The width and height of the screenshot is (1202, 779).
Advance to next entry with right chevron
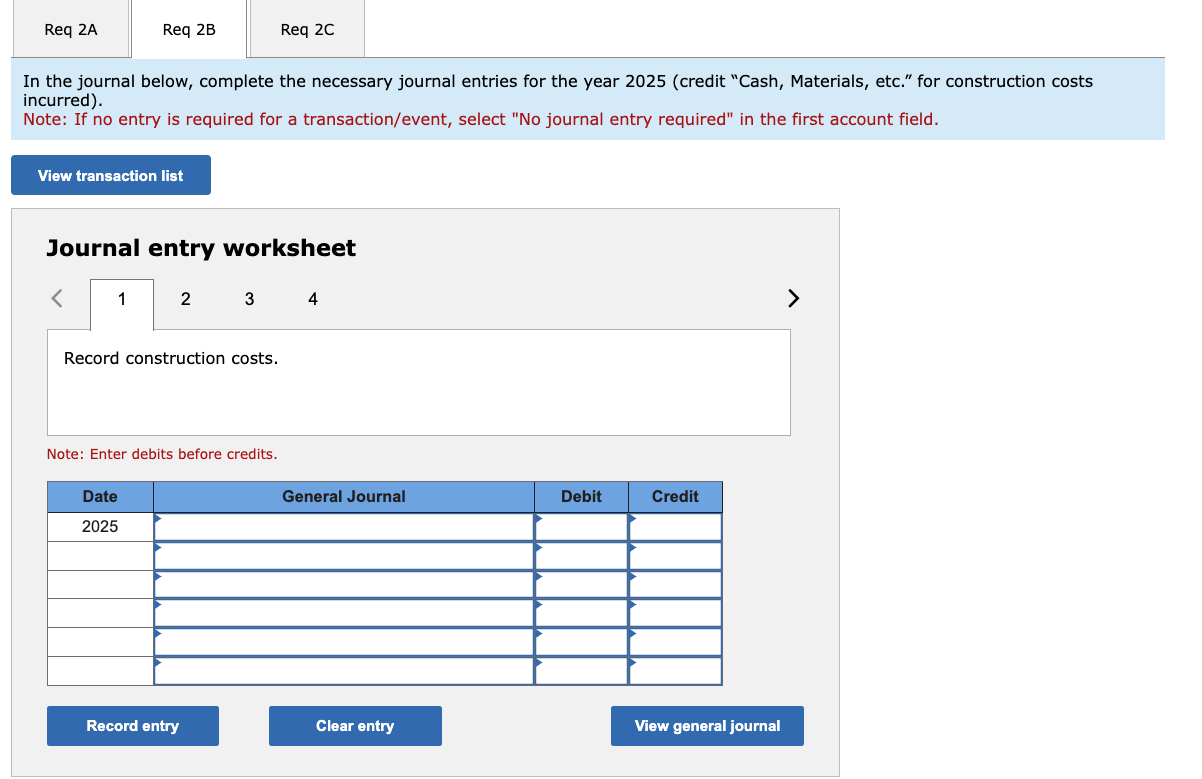pyautogui.click(x=793, y=298)
